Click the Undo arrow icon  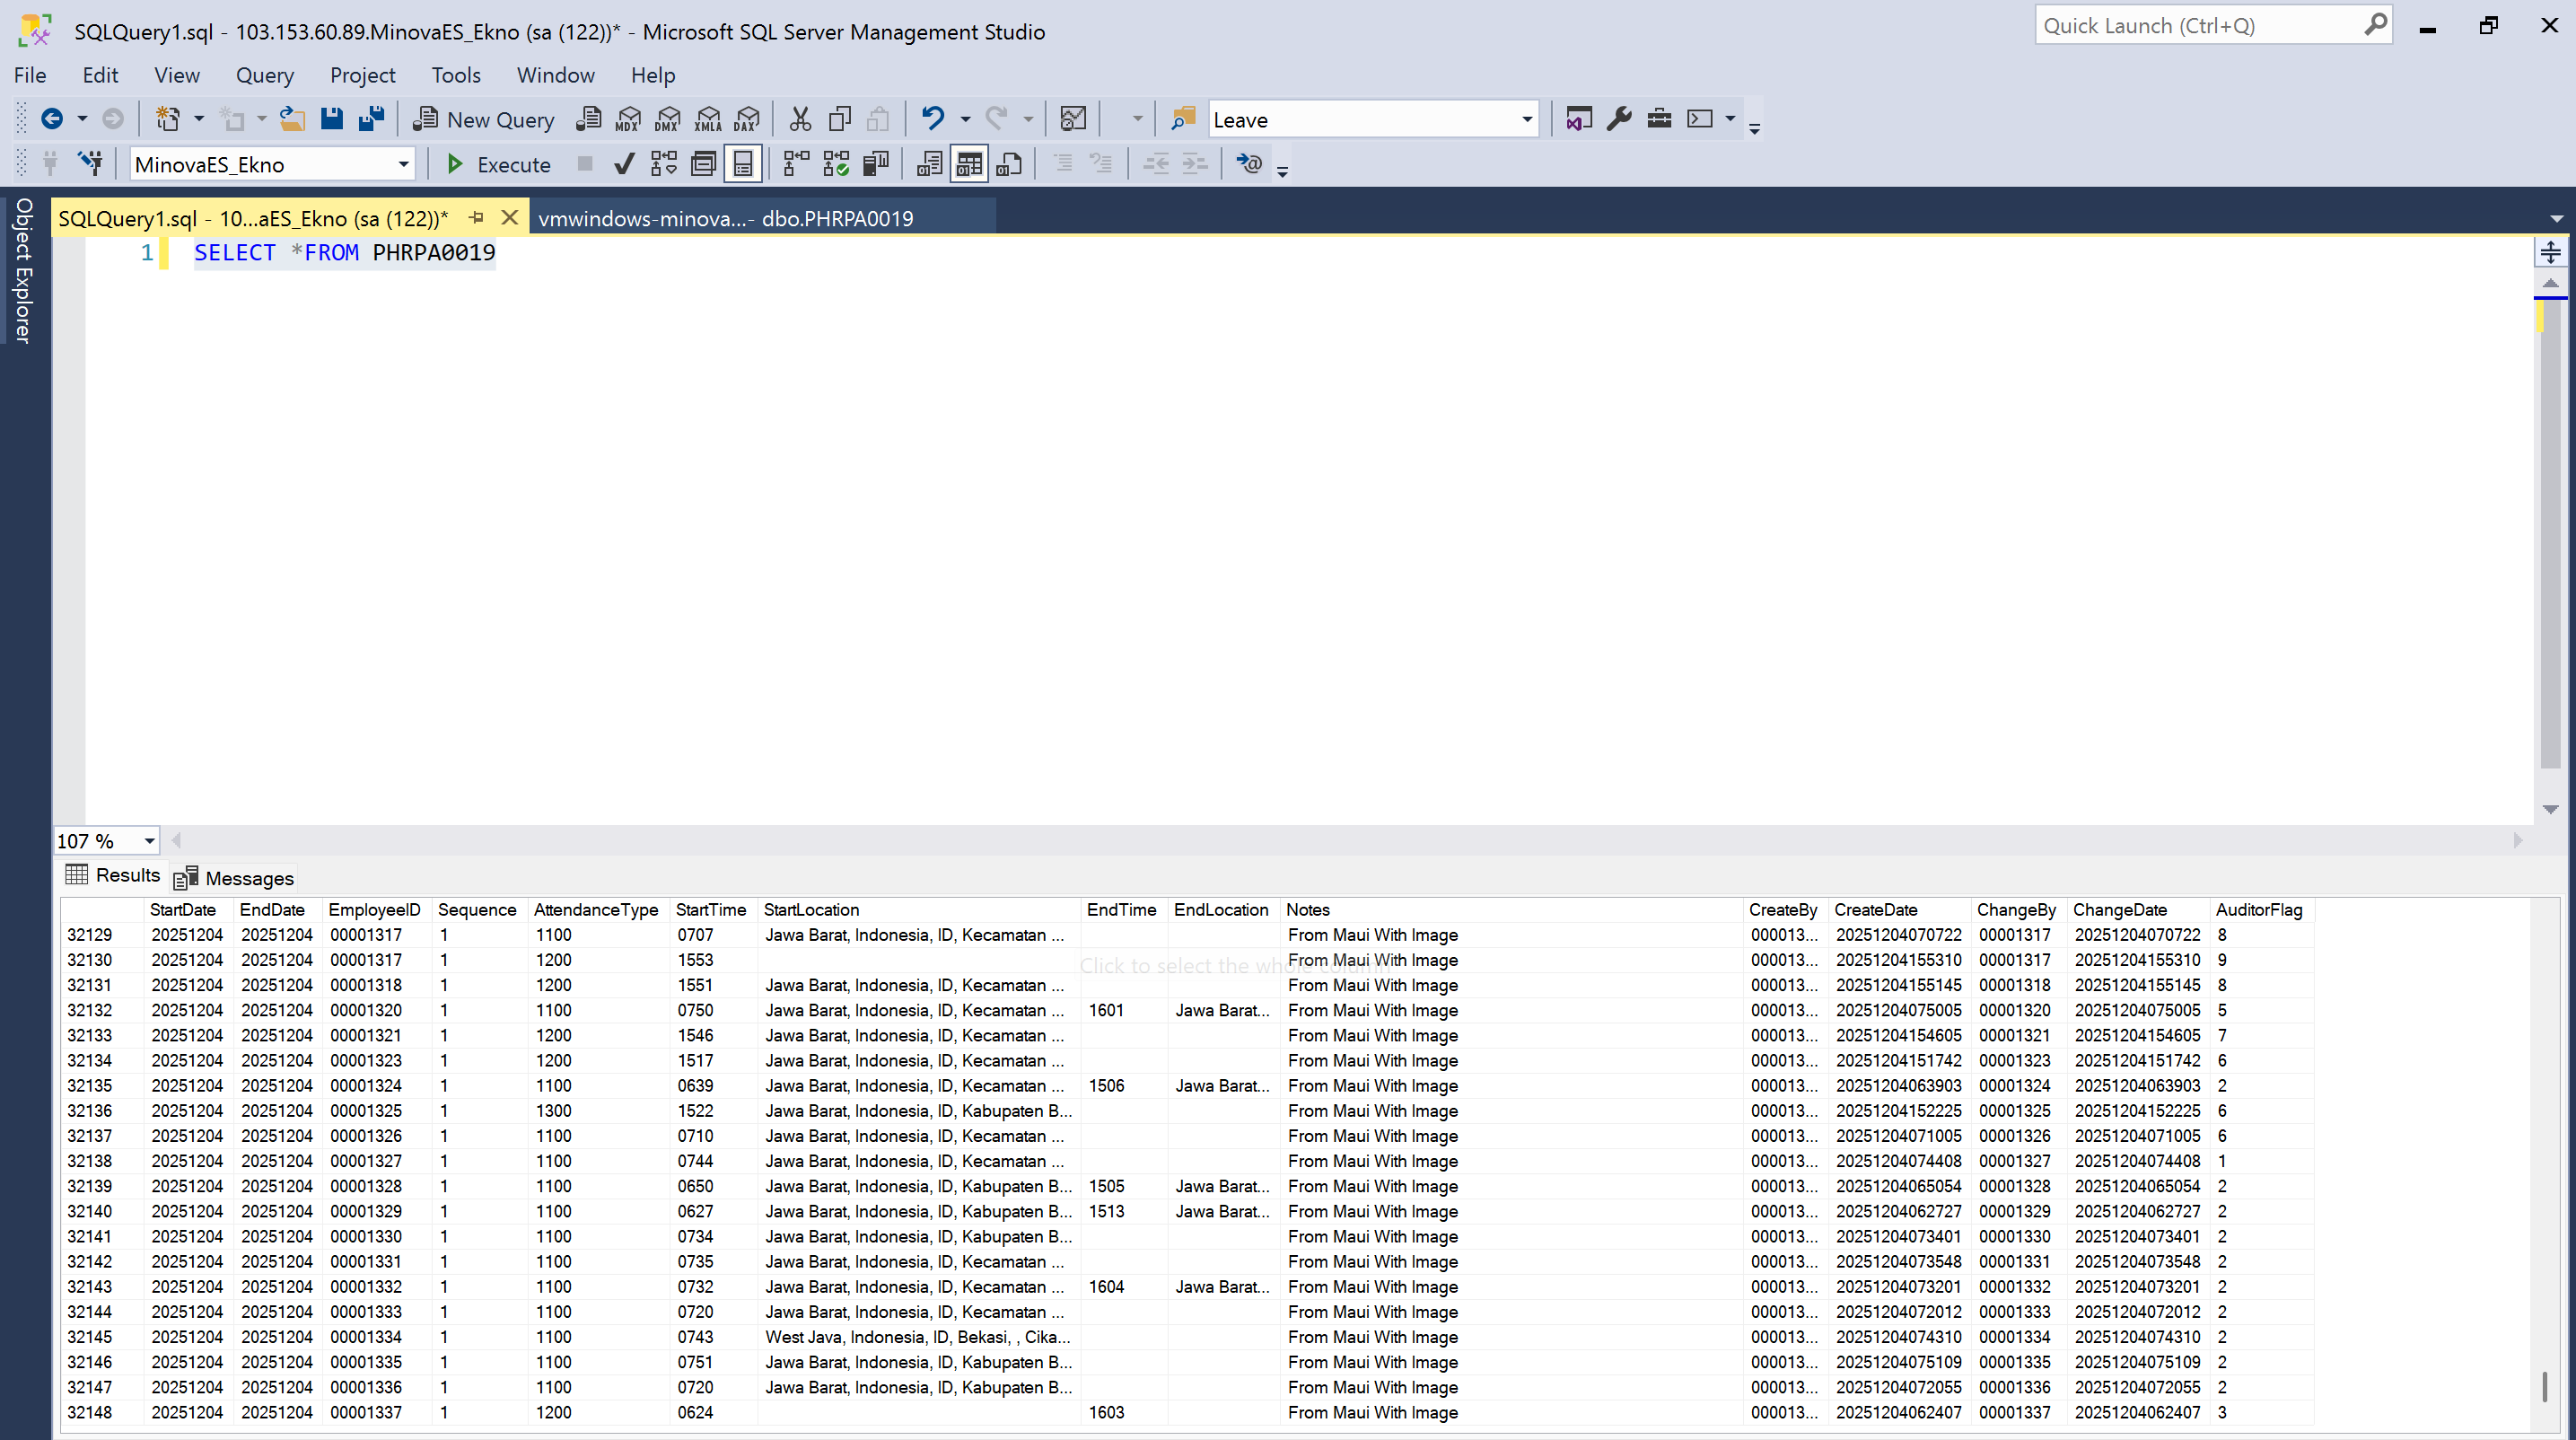click(x=932, y=120)
